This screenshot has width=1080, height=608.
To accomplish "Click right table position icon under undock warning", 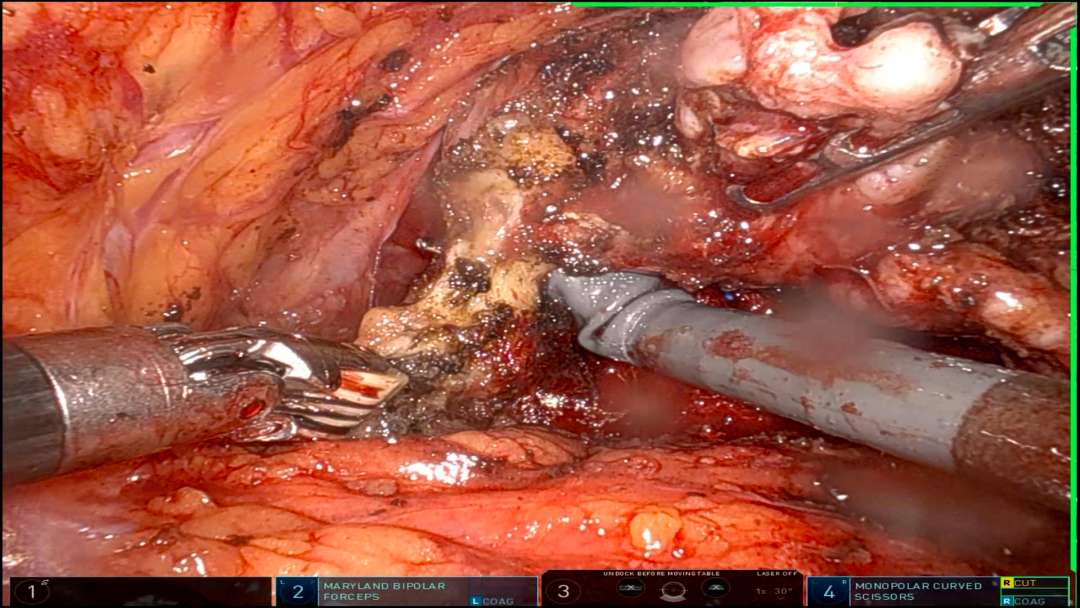I will tap(716, 588).
